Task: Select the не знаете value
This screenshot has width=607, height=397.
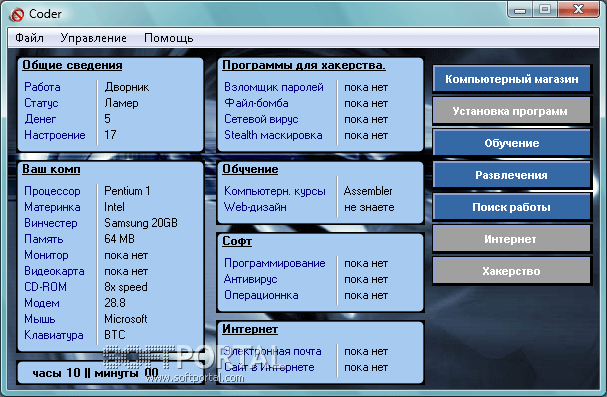Action: pos(369,207)
